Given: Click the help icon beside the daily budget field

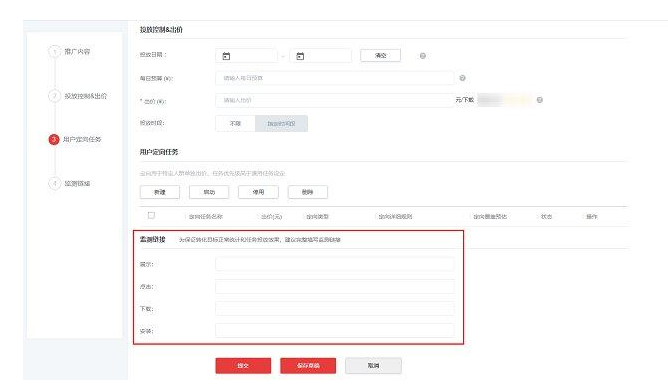Looking at the screenshot, I should click(462, 78).
